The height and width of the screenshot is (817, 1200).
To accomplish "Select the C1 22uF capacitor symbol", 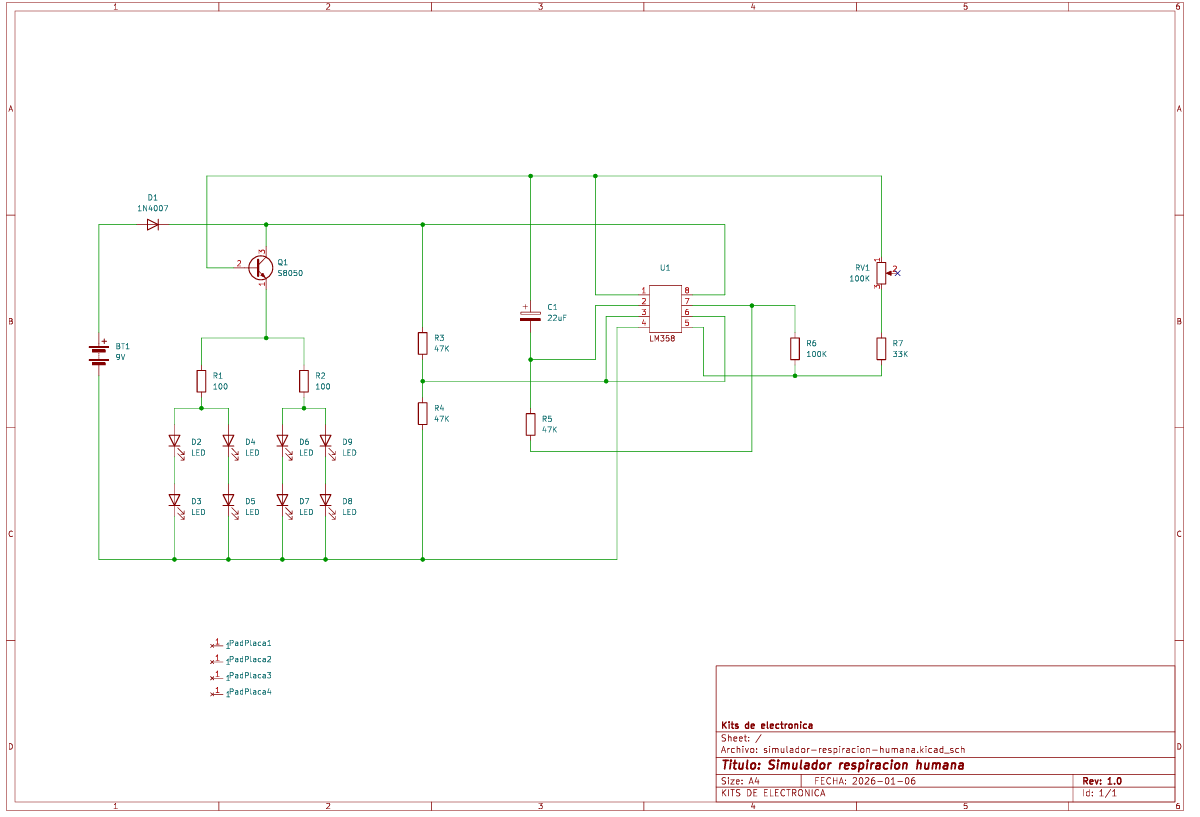I will click(x=530, y=315).
